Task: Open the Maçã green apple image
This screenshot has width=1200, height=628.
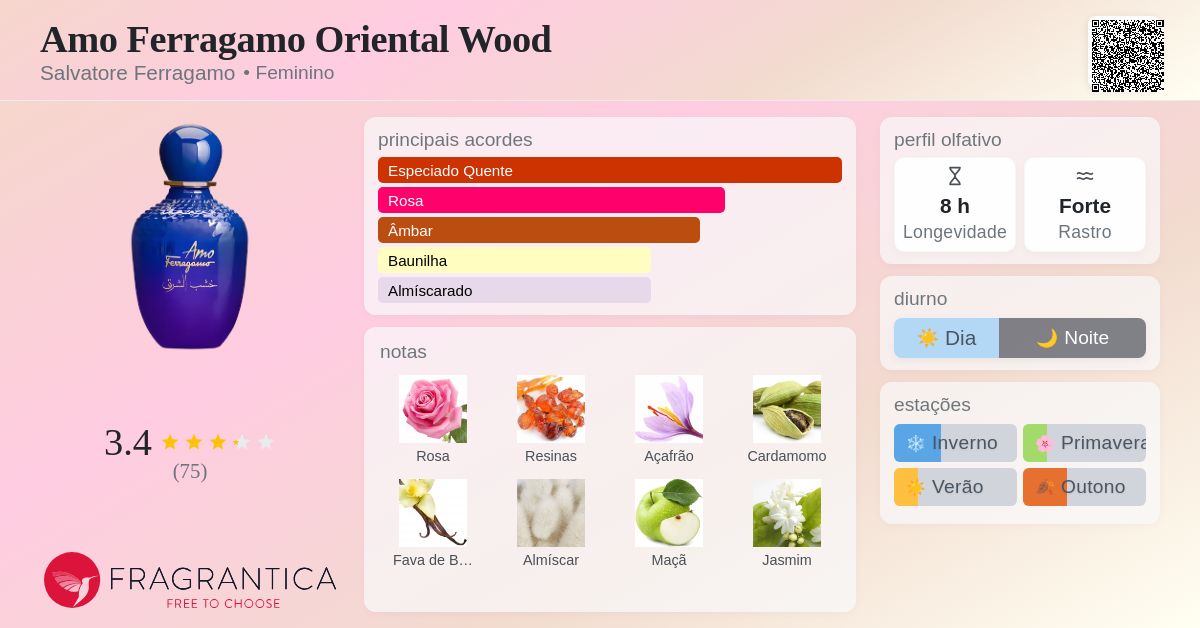Action: (669, 513)
